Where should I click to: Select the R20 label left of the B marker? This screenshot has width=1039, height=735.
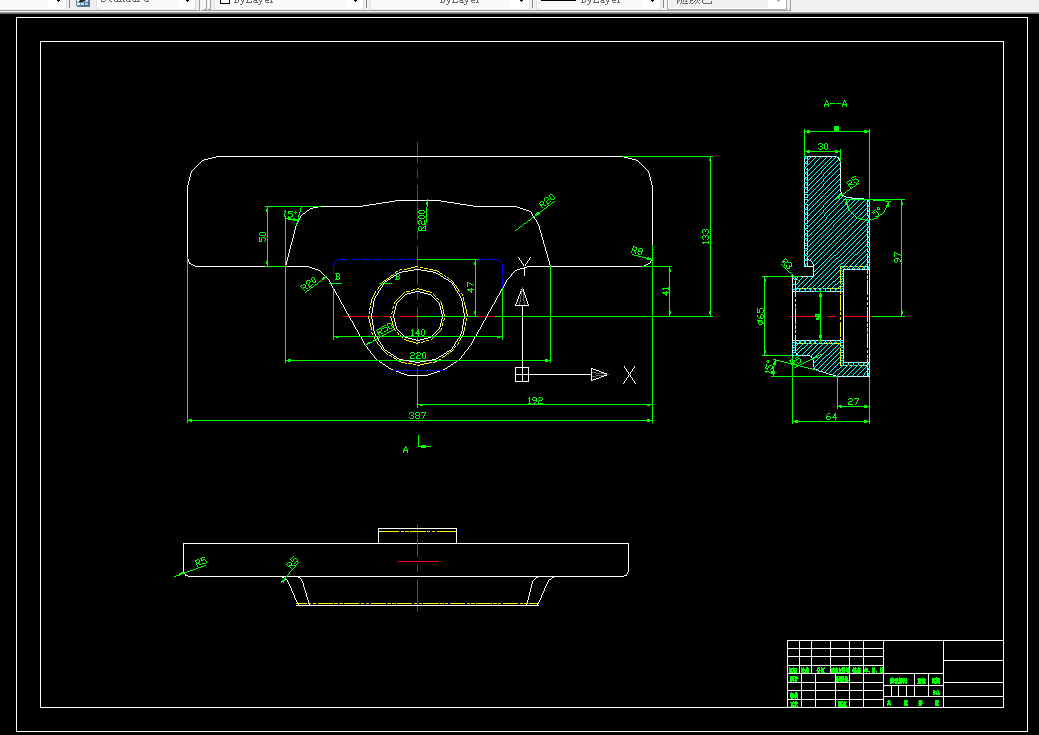pyautogui.click(x=309, y=284)
